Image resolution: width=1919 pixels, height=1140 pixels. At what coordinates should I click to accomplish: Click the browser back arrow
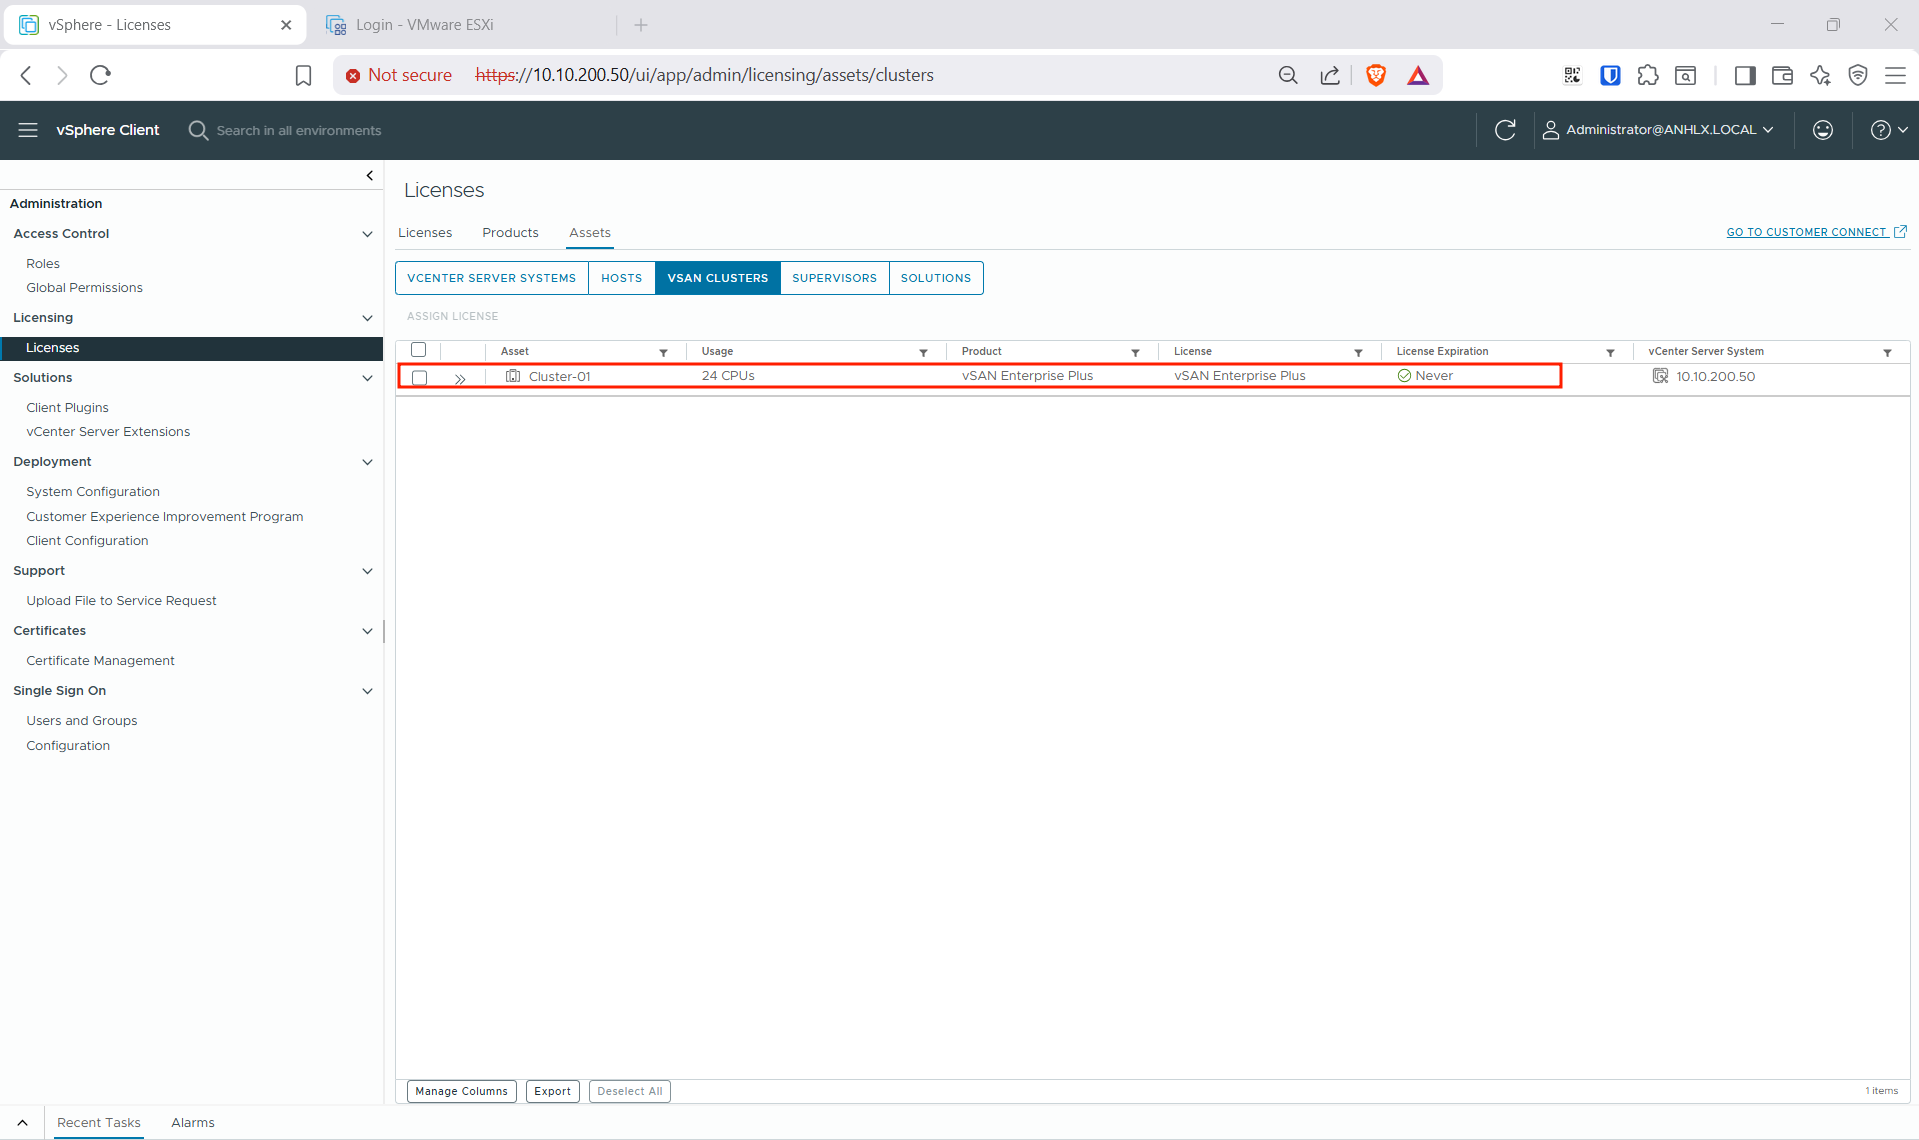[27, 75]
